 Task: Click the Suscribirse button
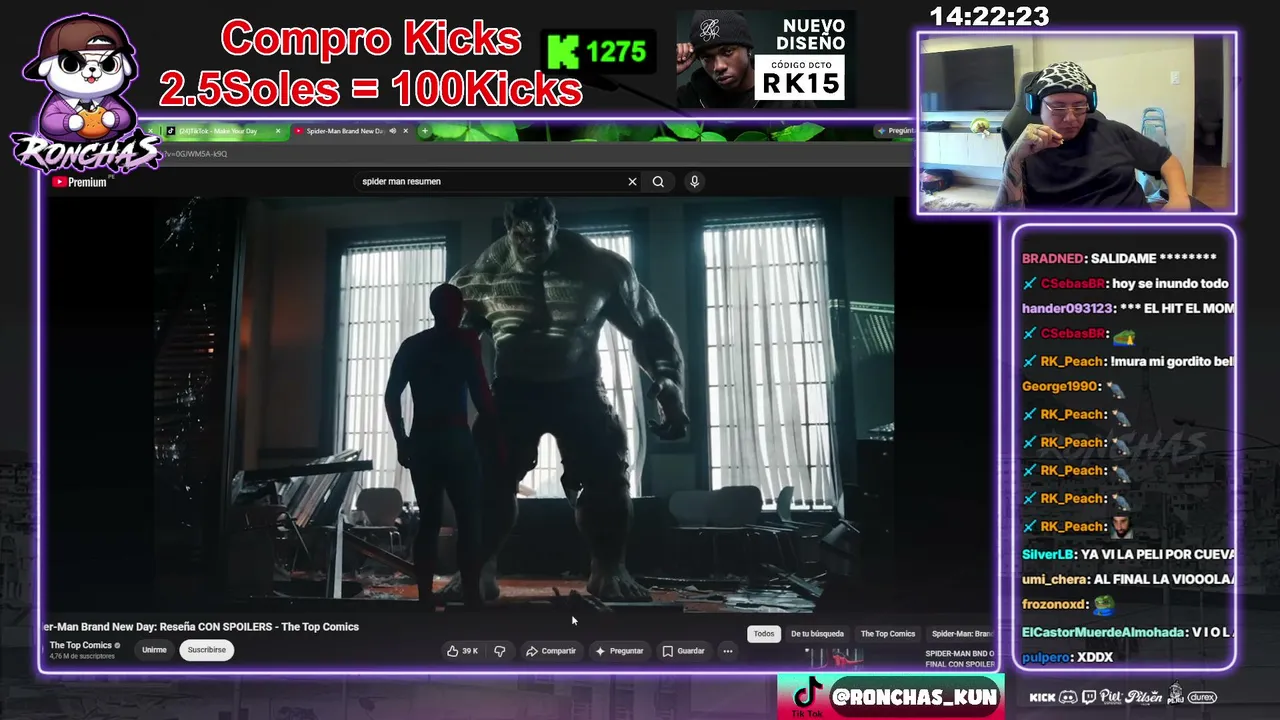coord(207,650)
